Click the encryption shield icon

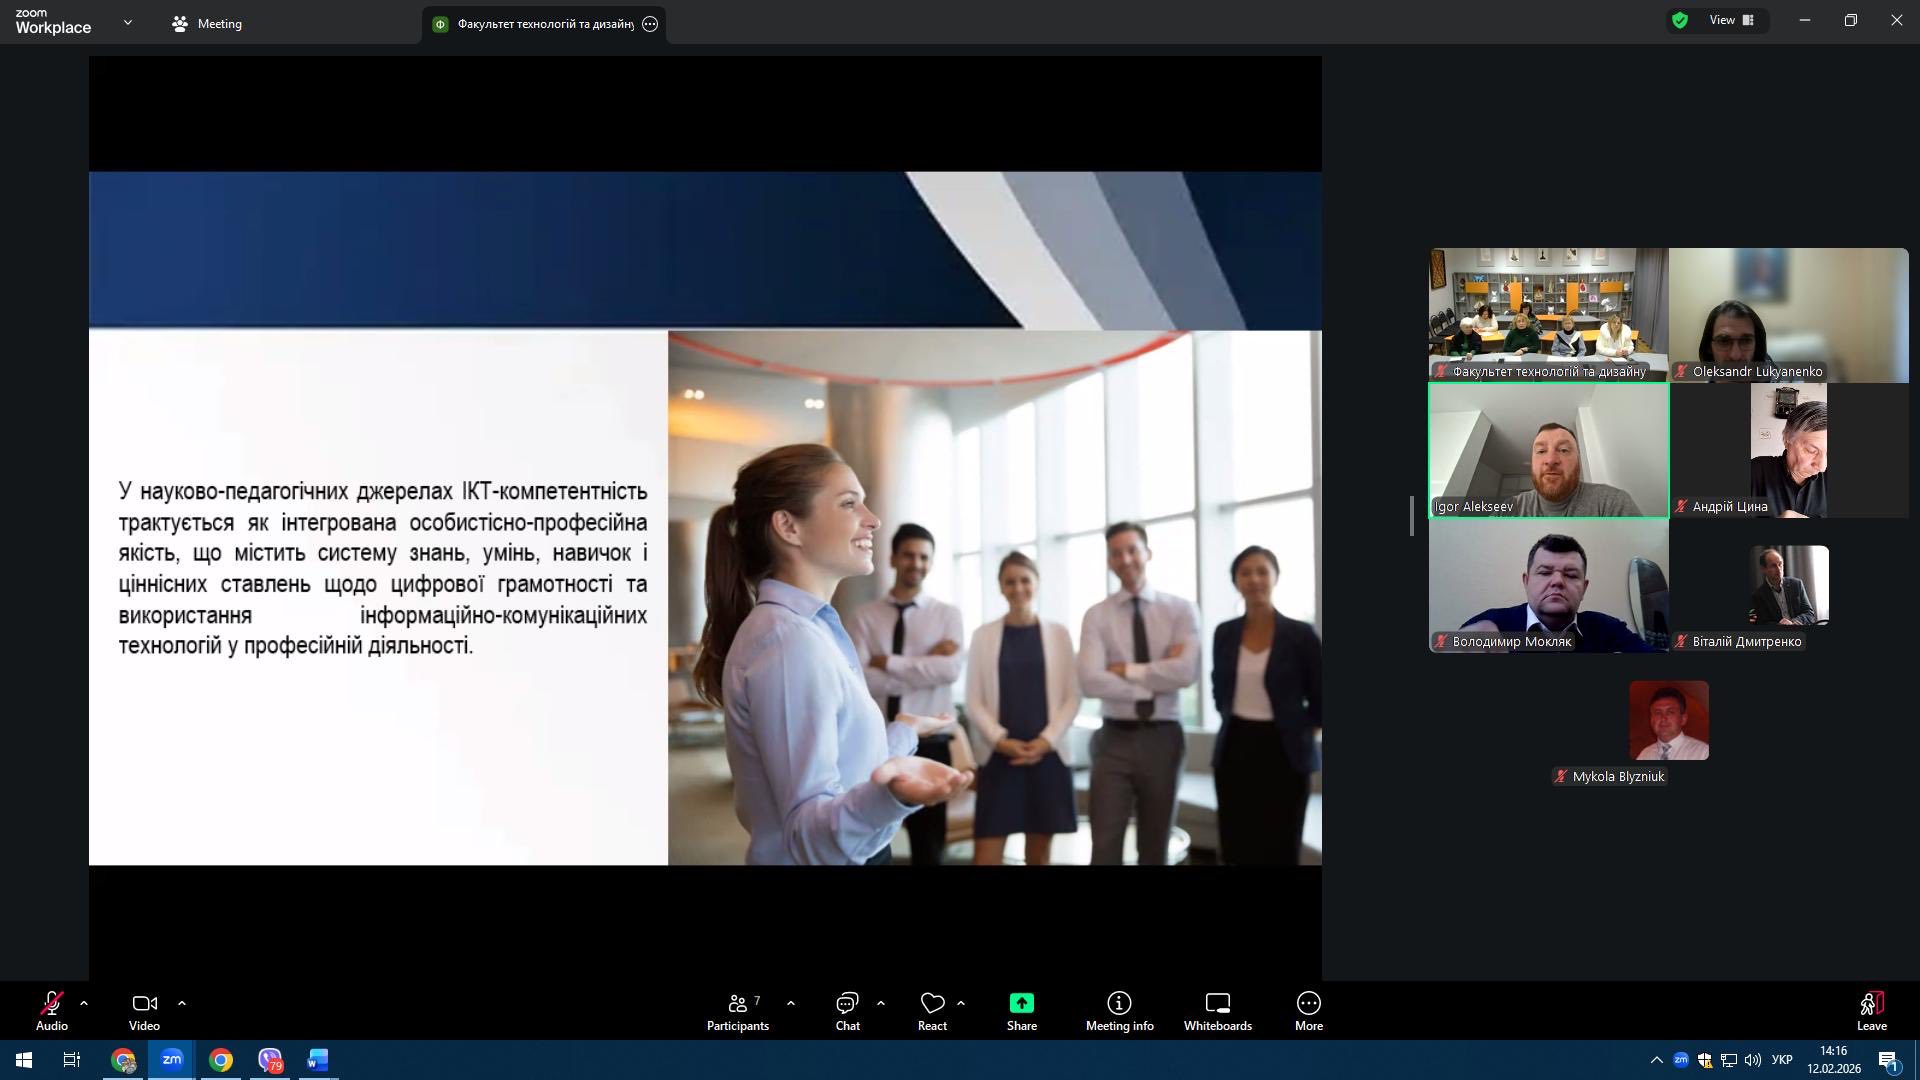coord(1680,20)
